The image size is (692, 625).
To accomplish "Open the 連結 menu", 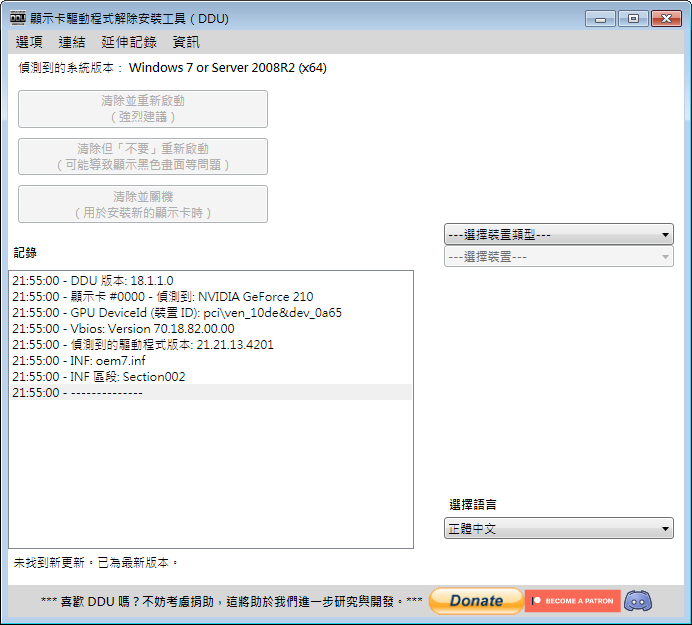I will pyautogui.click(x=71, y=42).
